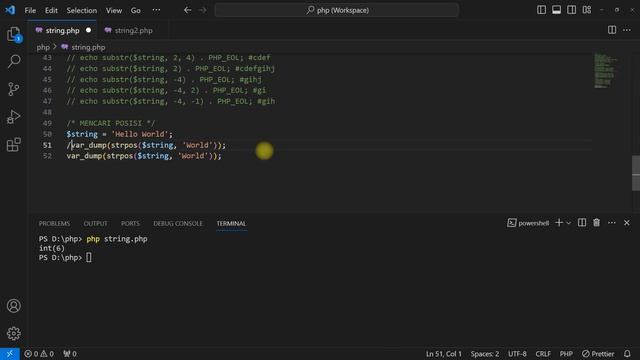This screenshot has height=360, width=640.
Task: Open the PROBLEMS panel tab
Action: click(x=54, y=224)
